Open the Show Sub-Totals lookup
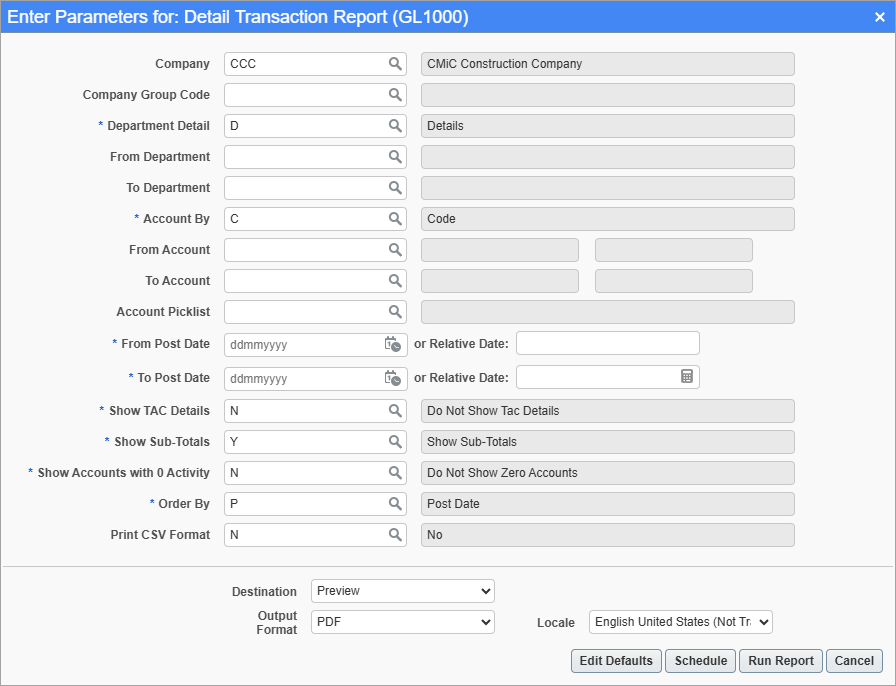The image size is (896, 686). 396,441
